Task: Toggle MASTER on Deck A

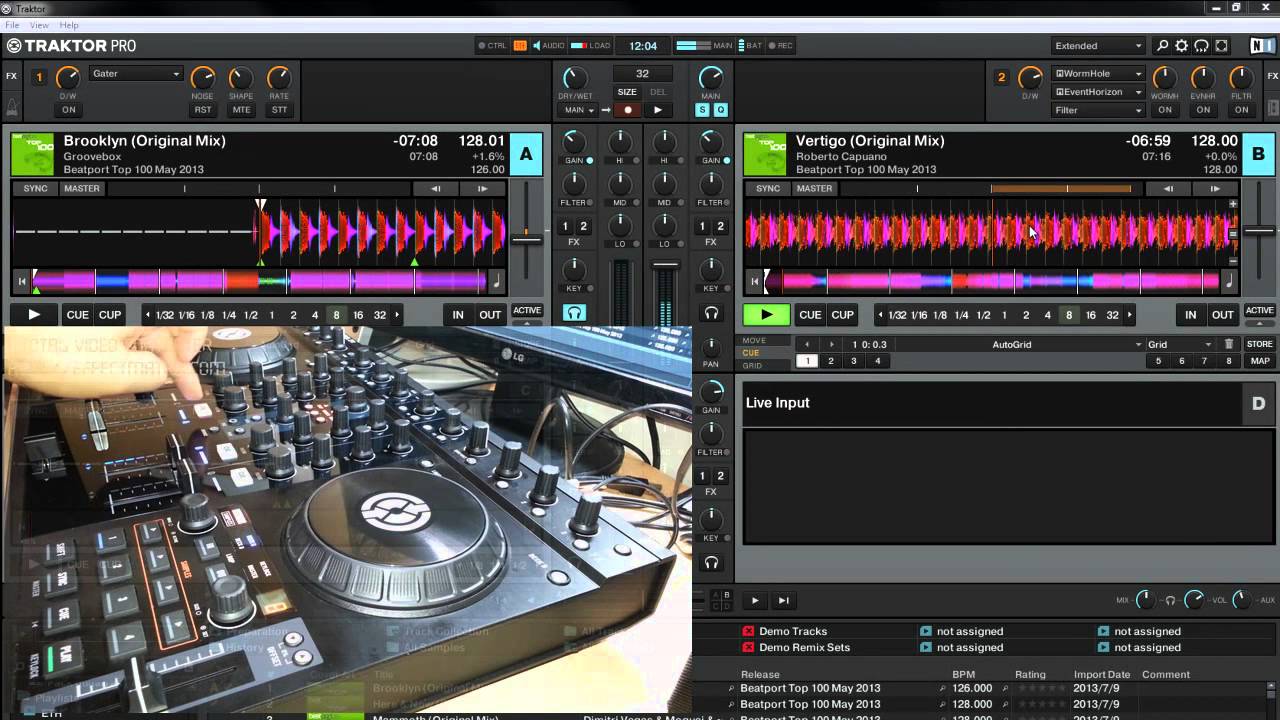Action: pyautogui.click(x=82, y=188)
